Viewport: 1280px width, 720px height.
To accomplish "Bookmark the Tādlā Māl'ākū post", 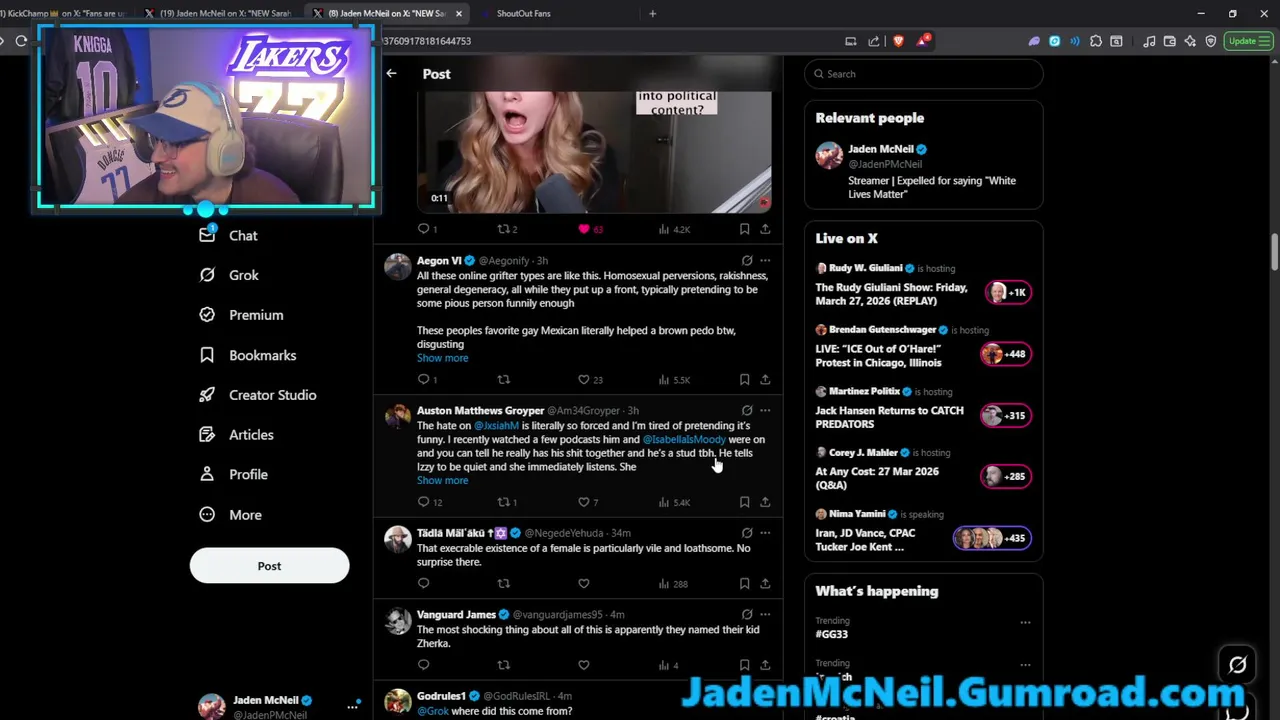I will pos(744,583).
